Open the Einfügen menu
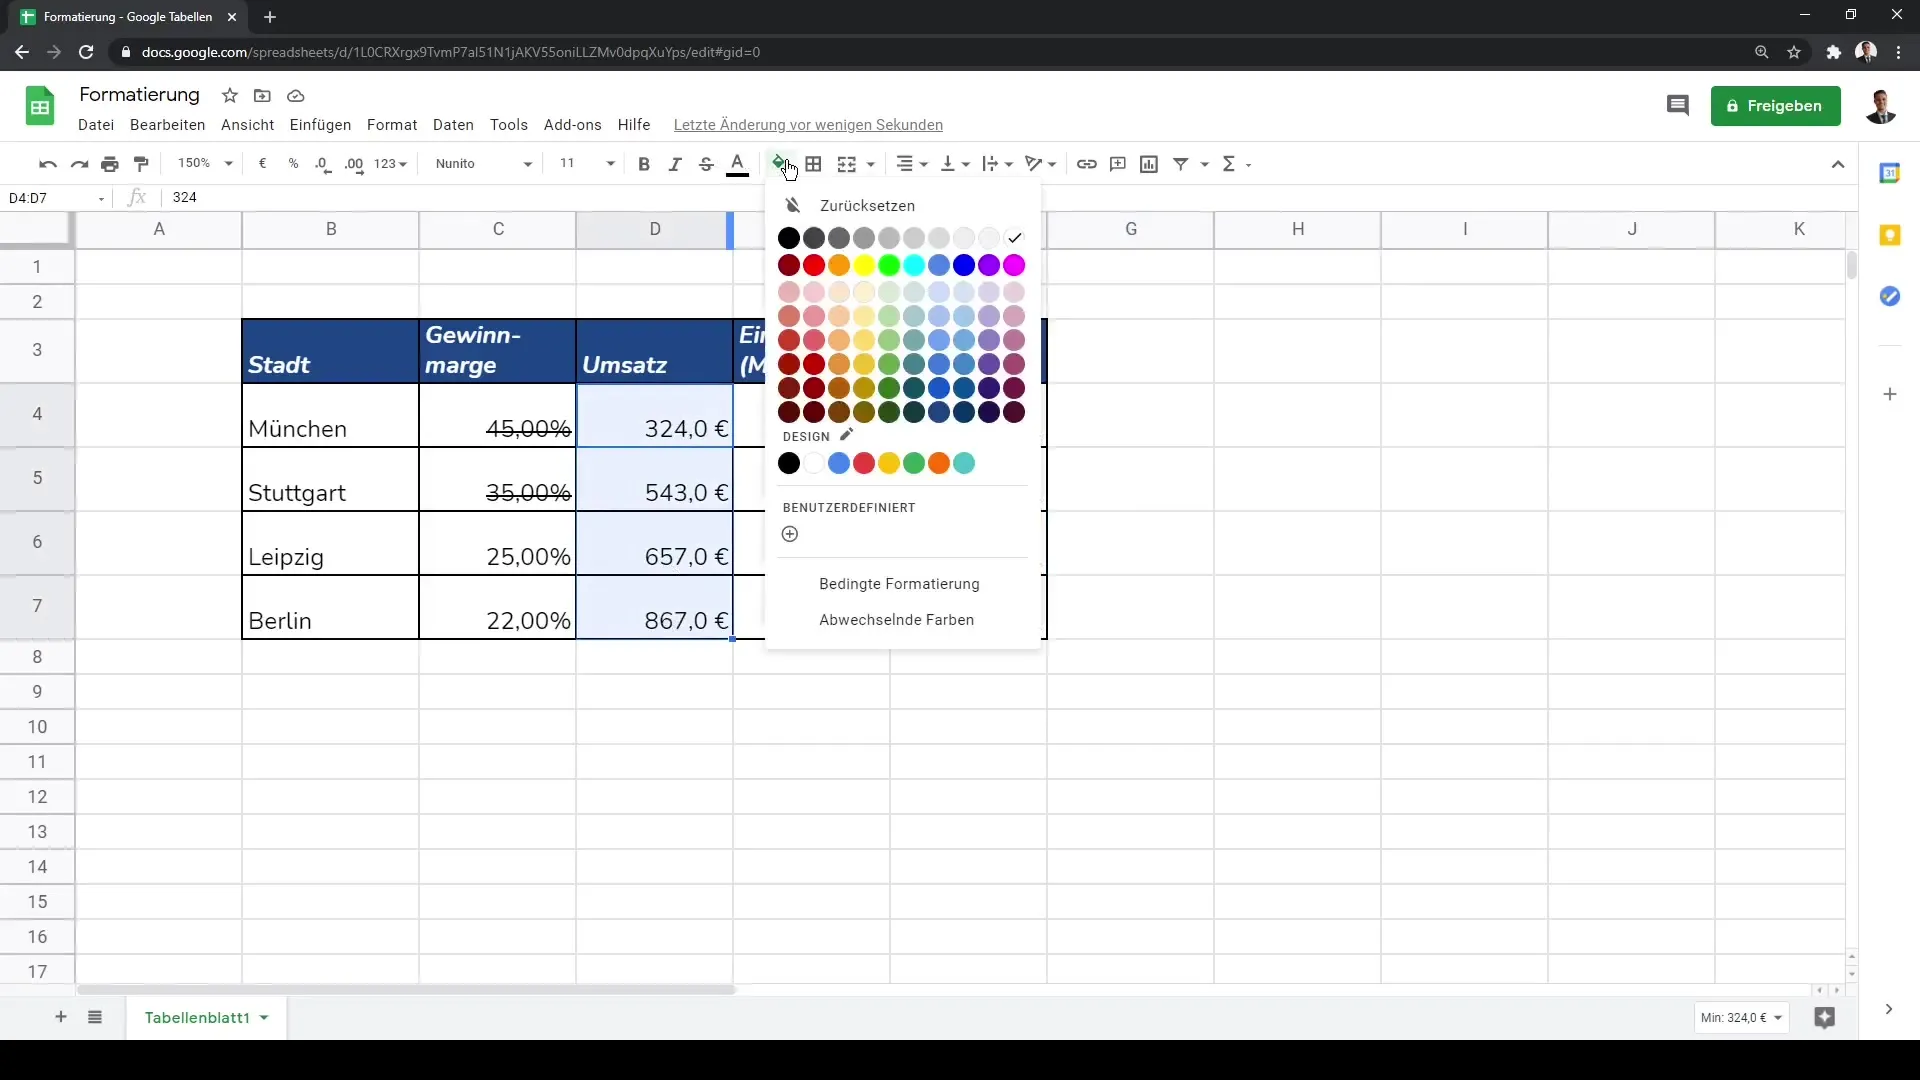This screenshot has height=1080, width=1920. (320, 125)
